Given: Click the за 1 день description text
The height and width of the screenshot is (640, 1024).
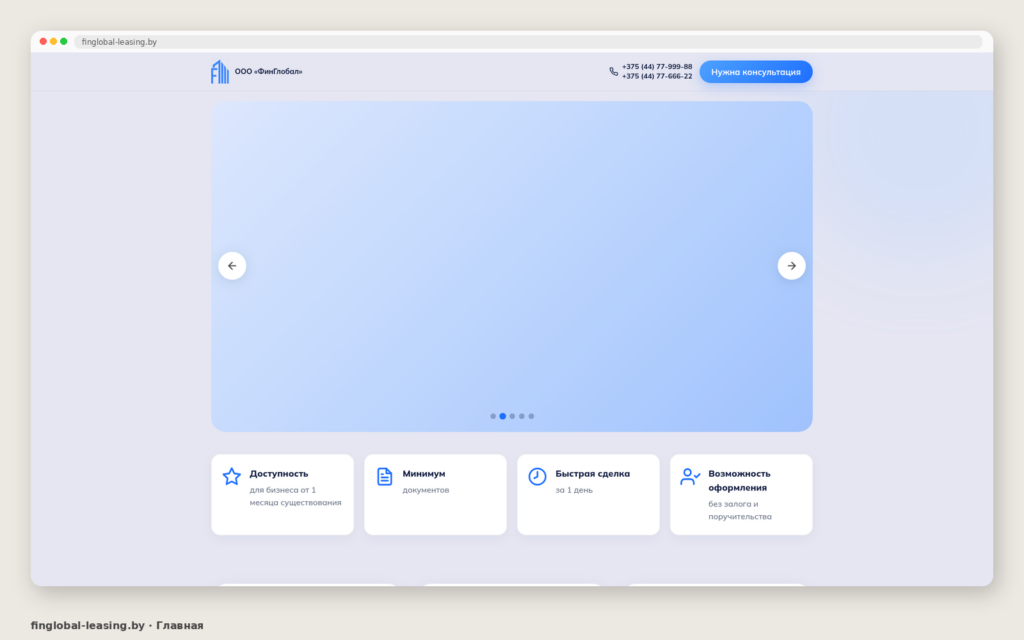Looking at the screenshot, I should (574, 490).
